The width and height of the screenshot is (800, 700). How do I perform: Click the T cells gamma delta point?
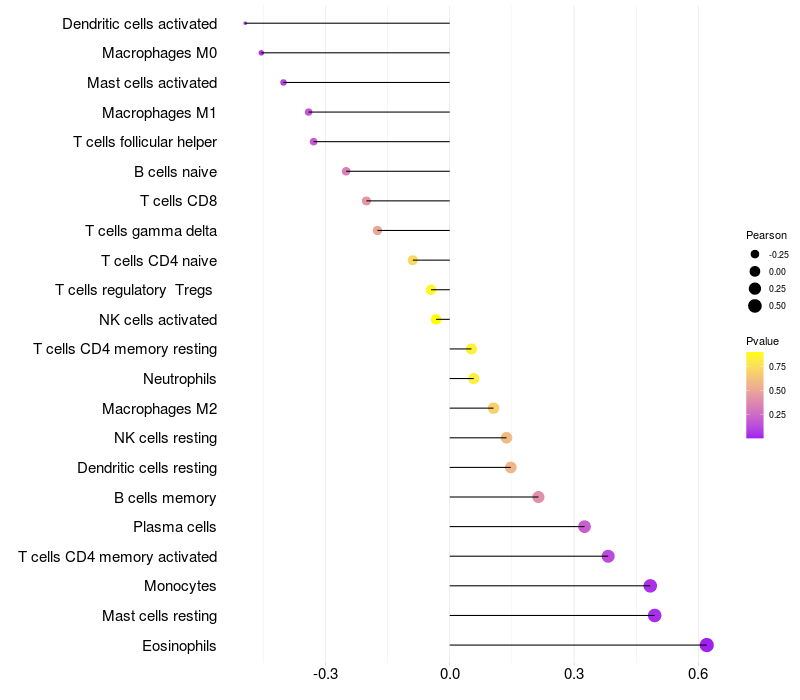point(377,231)
